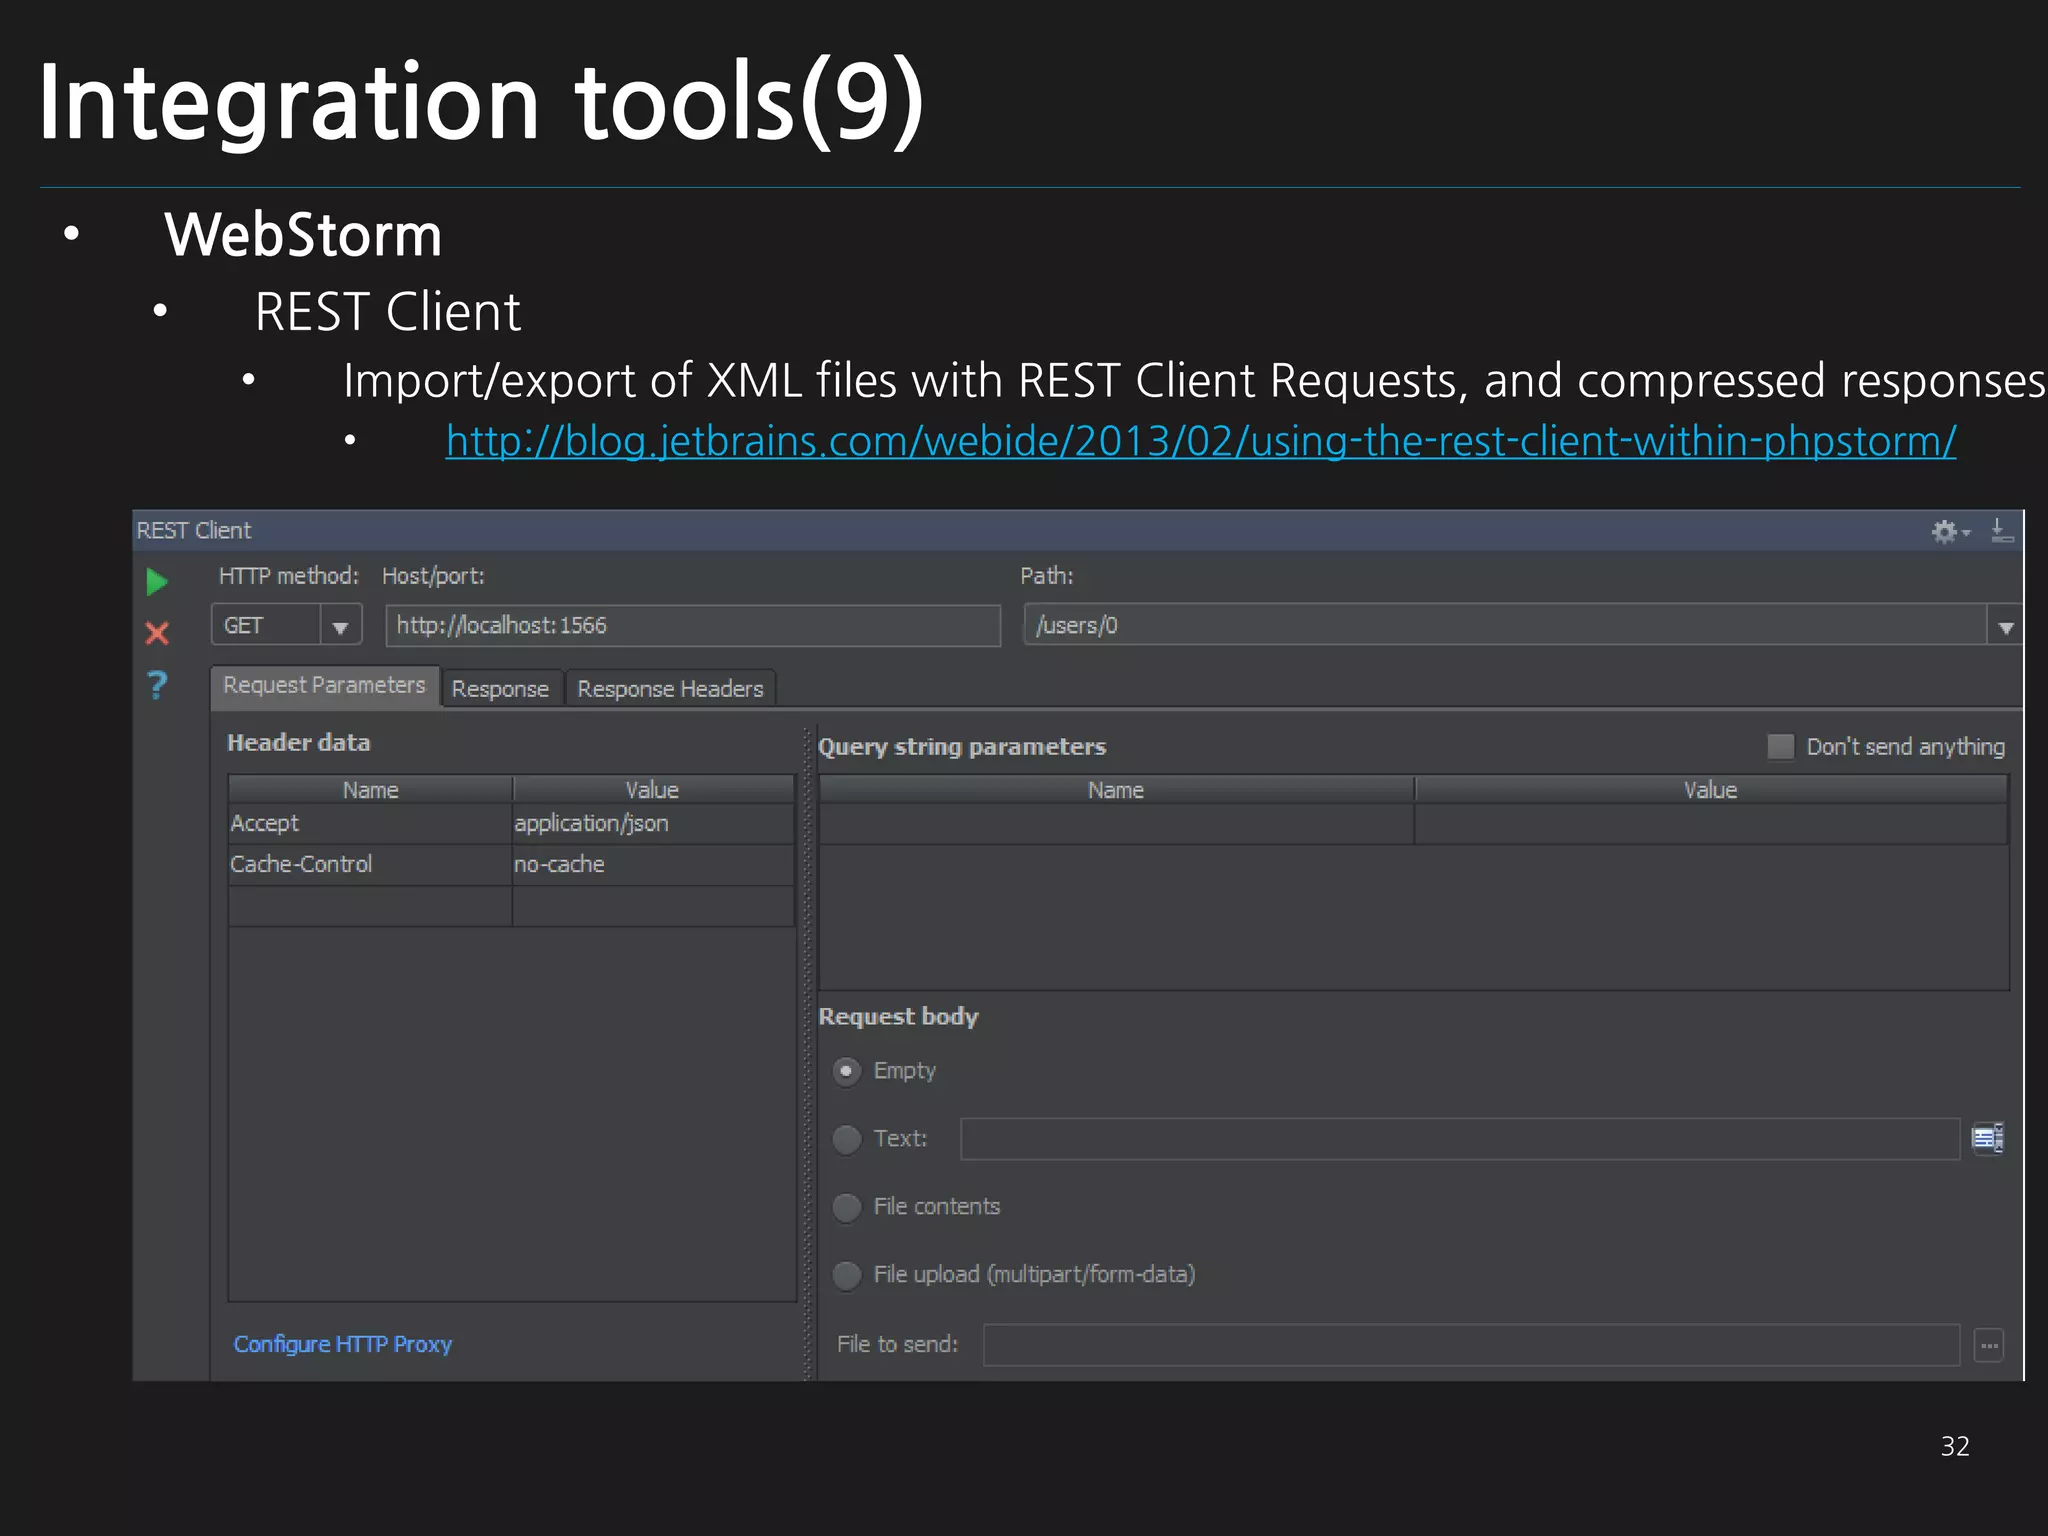Screen dimensions: 2048x1536
Task: Open Response Headers tab
Action: pos(670,689)
